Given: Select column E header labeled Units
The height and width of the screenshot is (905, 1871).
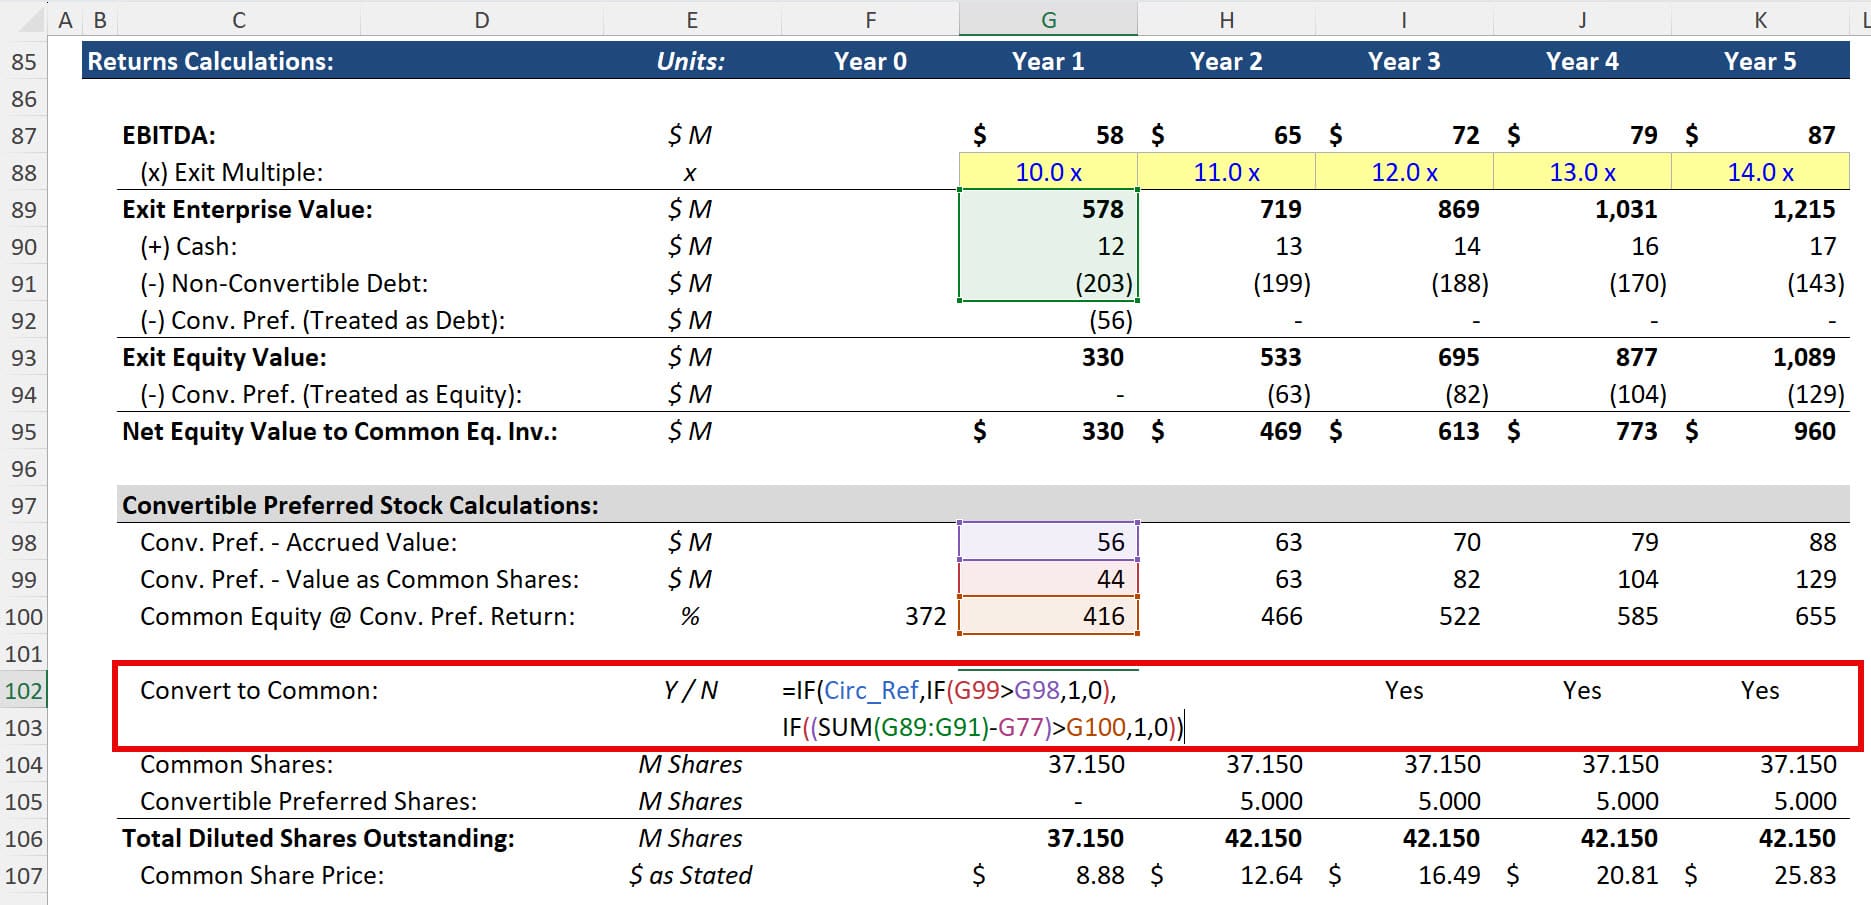Looking at the screenshot, I should [691, 18].
